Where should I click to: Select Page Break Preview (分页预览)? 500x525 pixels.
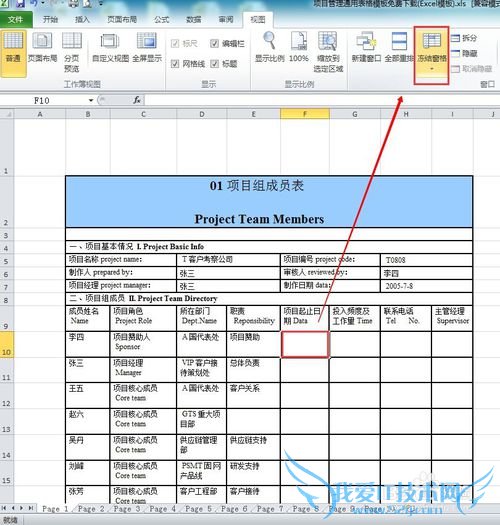tap(72, 52)
